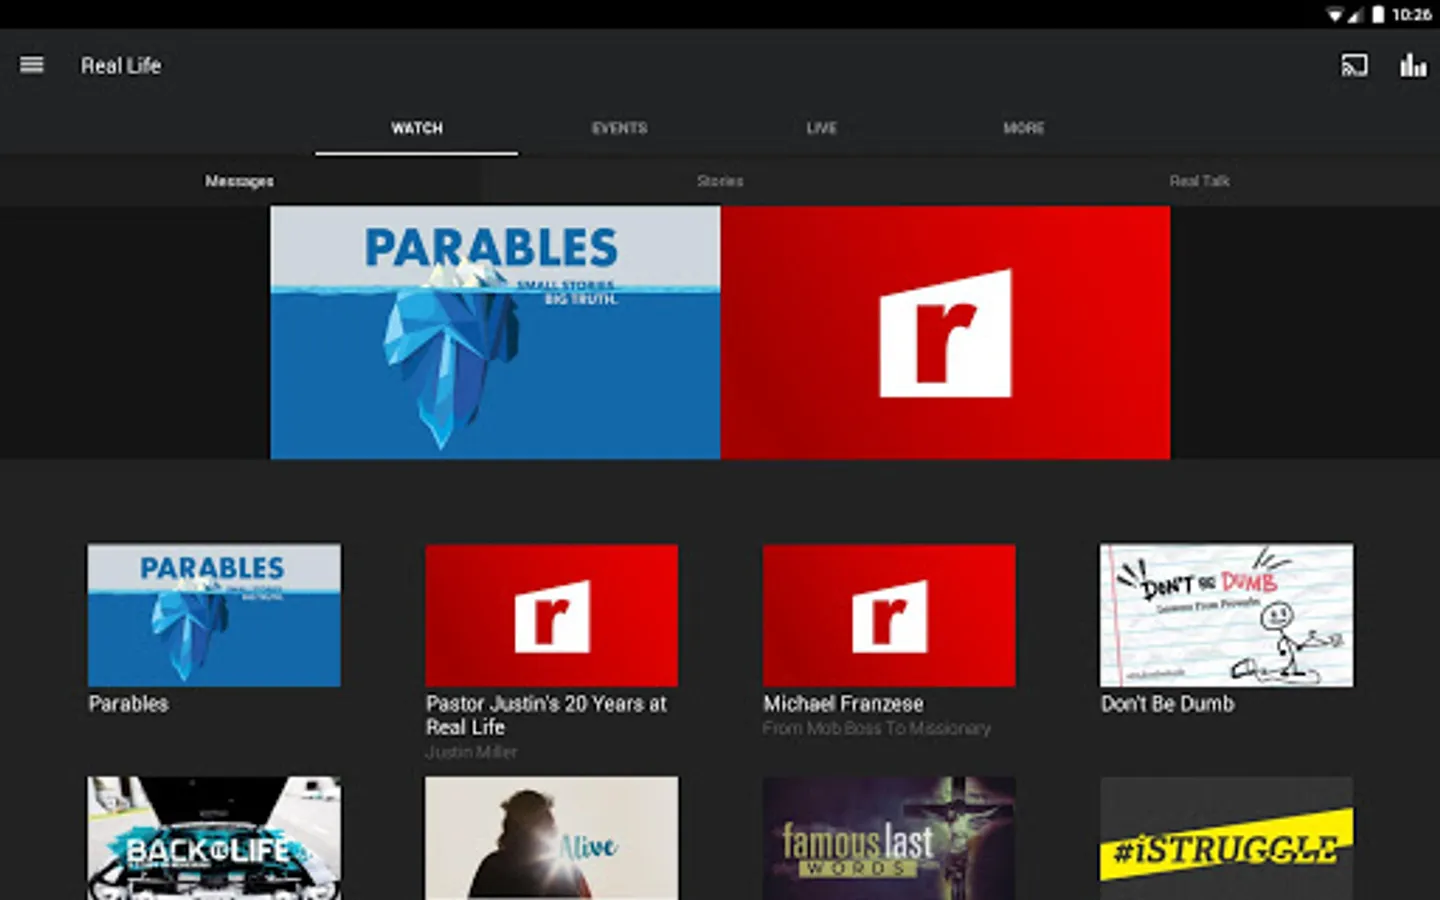Viewport: 1440px width, 900px height.
Task: Click 'From Mob Boss To Missionary' subtitle
Action: 876,728
